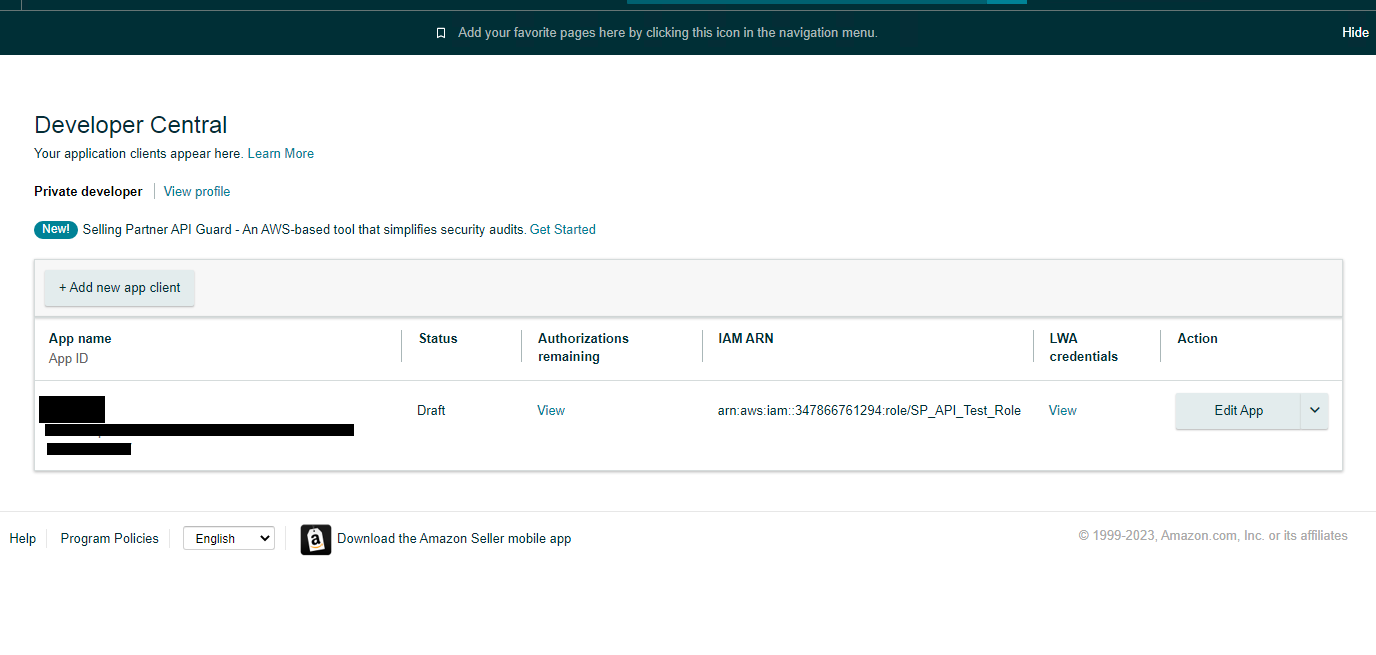1376x655 pixels.
Task: Open the English language dropdown
Action: point(229,539)
